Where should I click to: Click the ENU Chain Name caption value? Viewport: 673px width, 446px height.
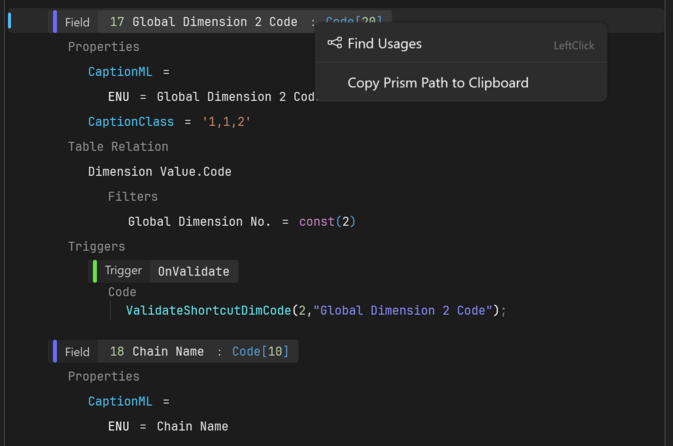click(x=192, y=426)
